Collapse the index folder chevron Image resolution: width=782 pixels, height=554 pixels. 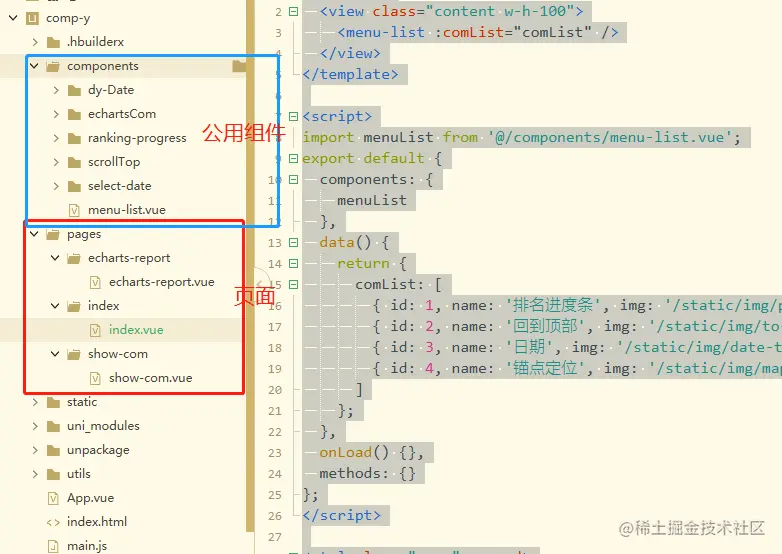coord(55,306)
